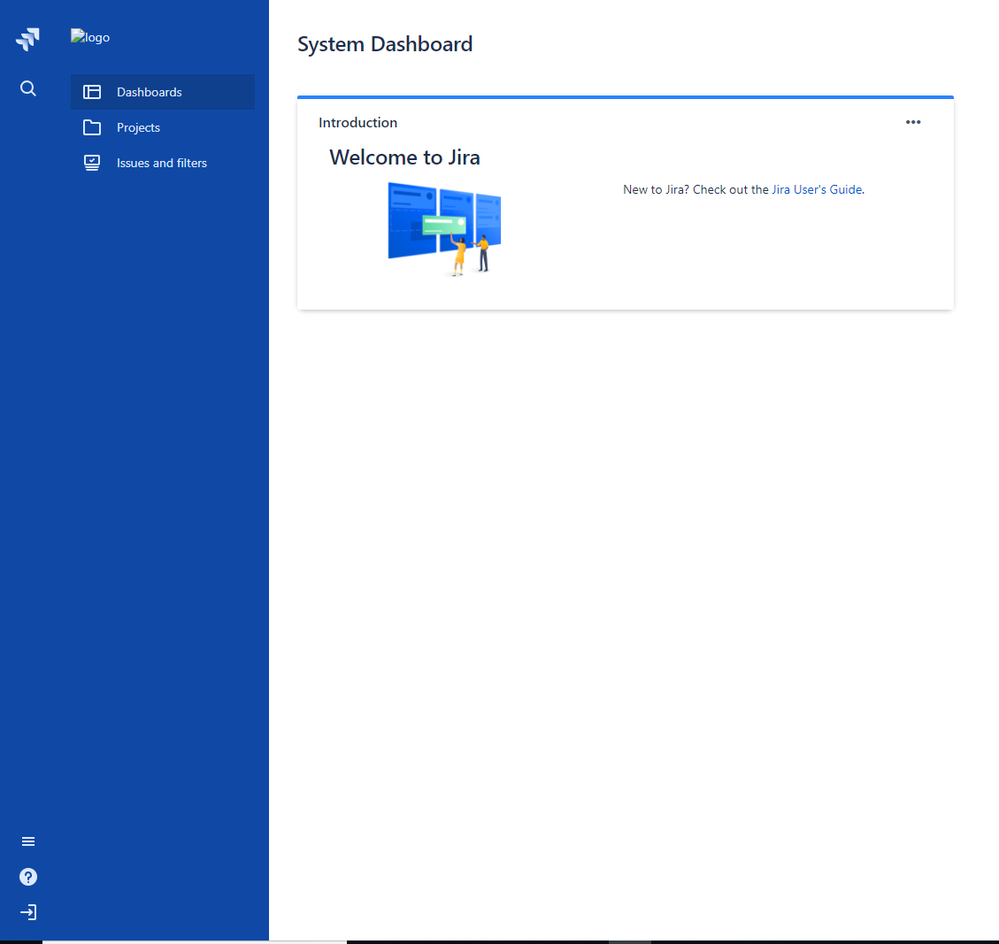Click the Issues and filters icon
Screen dimensions: 999x944
point(92,163)
